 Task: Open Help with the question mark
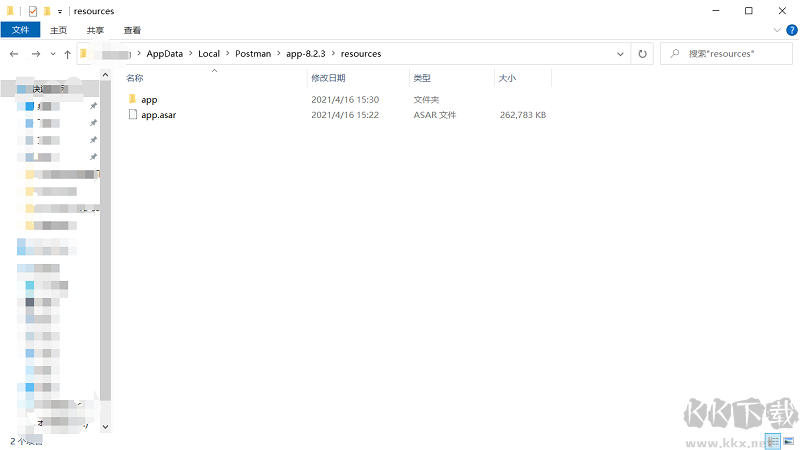(792, 30)
